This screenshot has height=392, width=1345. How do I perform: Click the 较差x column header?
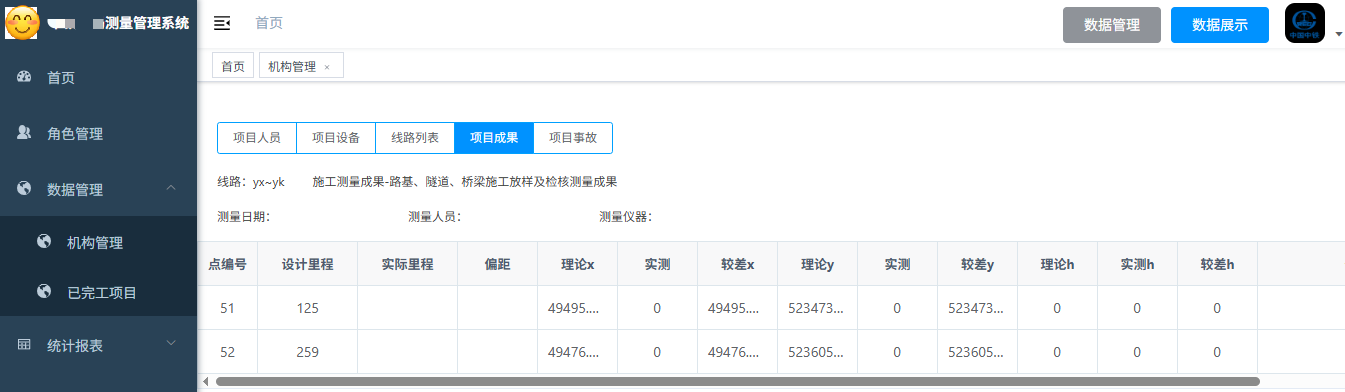tap(737, 264)
